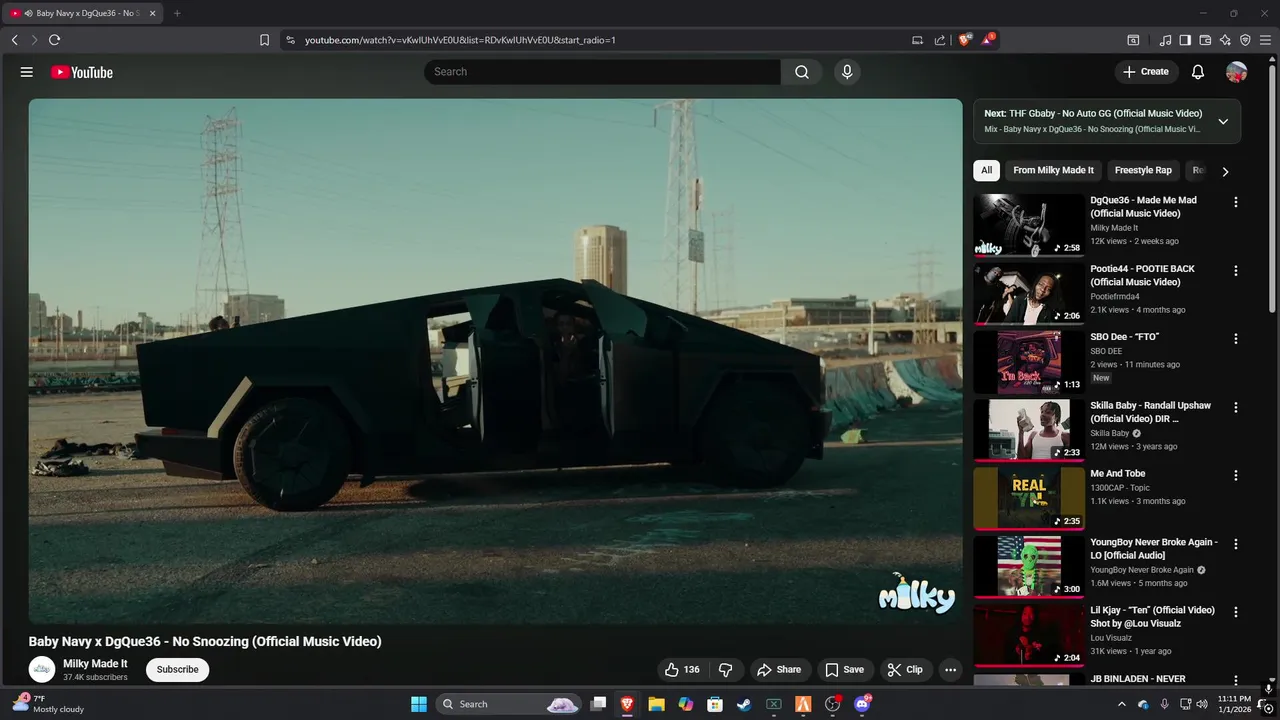
Task: Open Steam from the taskbar
Action: click(x=744, y=704)
